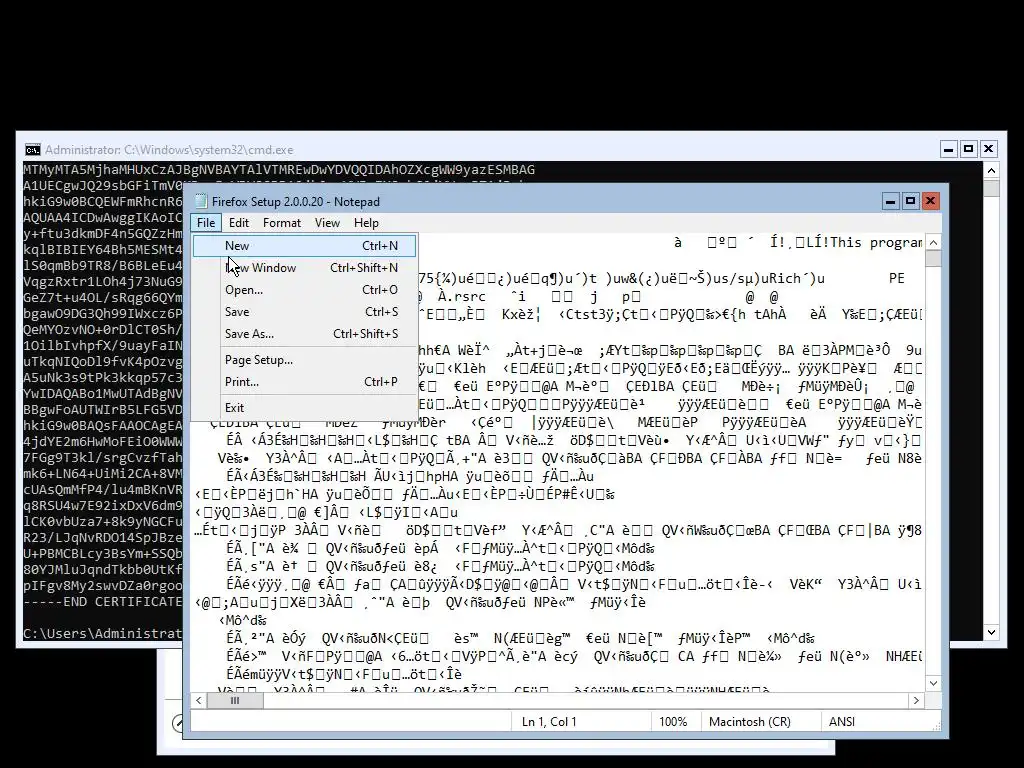Click the 'PE' header text in Notepad
This screenshot has width=1024, height=768.
897,278
